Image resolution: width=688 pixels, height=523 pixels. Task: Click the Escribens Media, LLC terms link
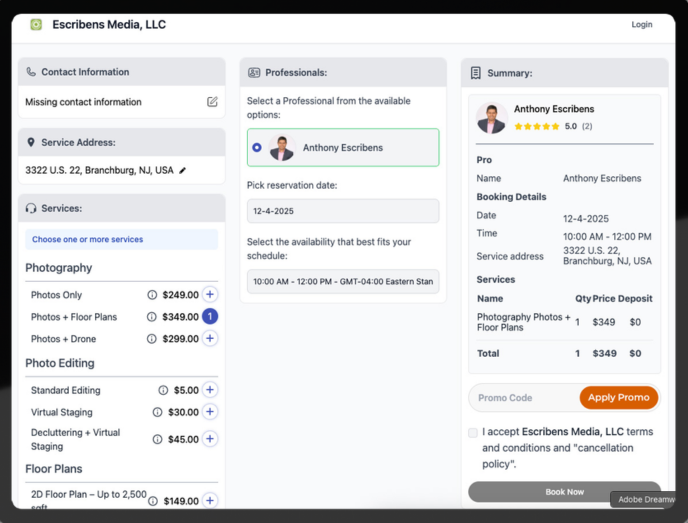pyautogui.click(x=573, y=432)
